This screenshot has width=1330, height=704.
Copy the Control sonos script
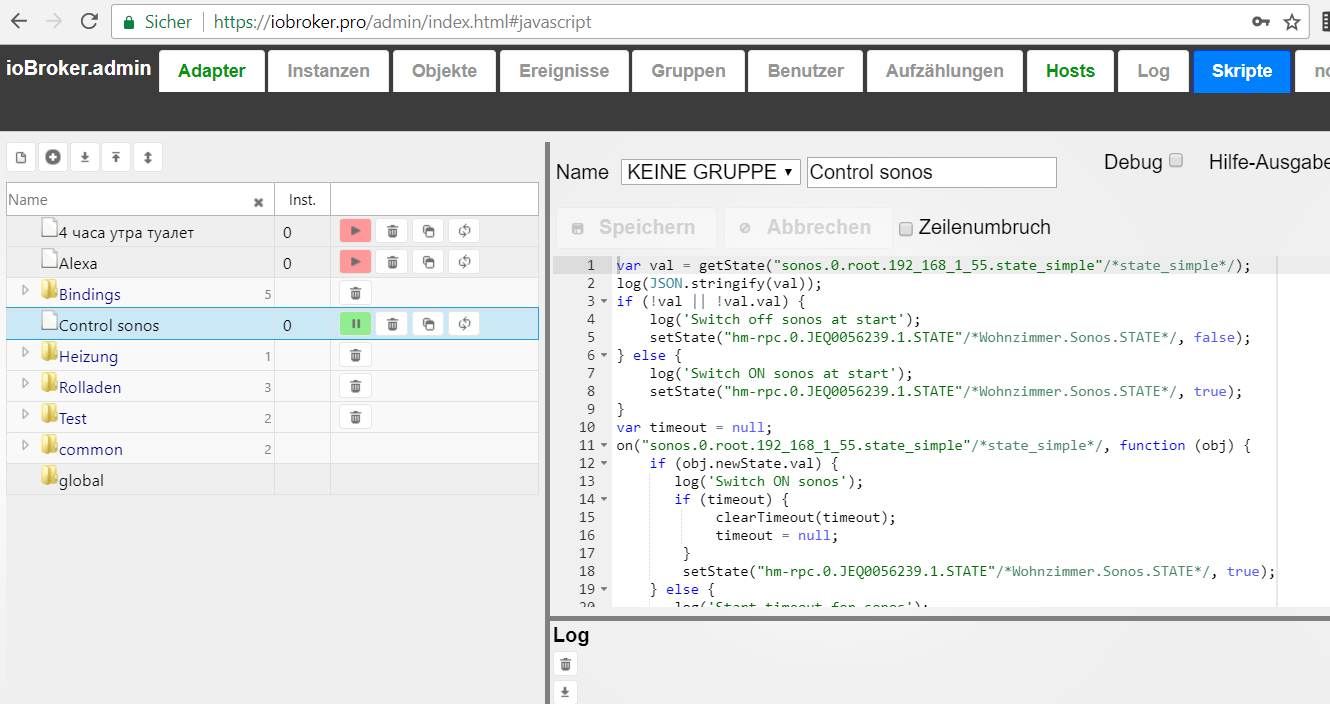[428, 324]
